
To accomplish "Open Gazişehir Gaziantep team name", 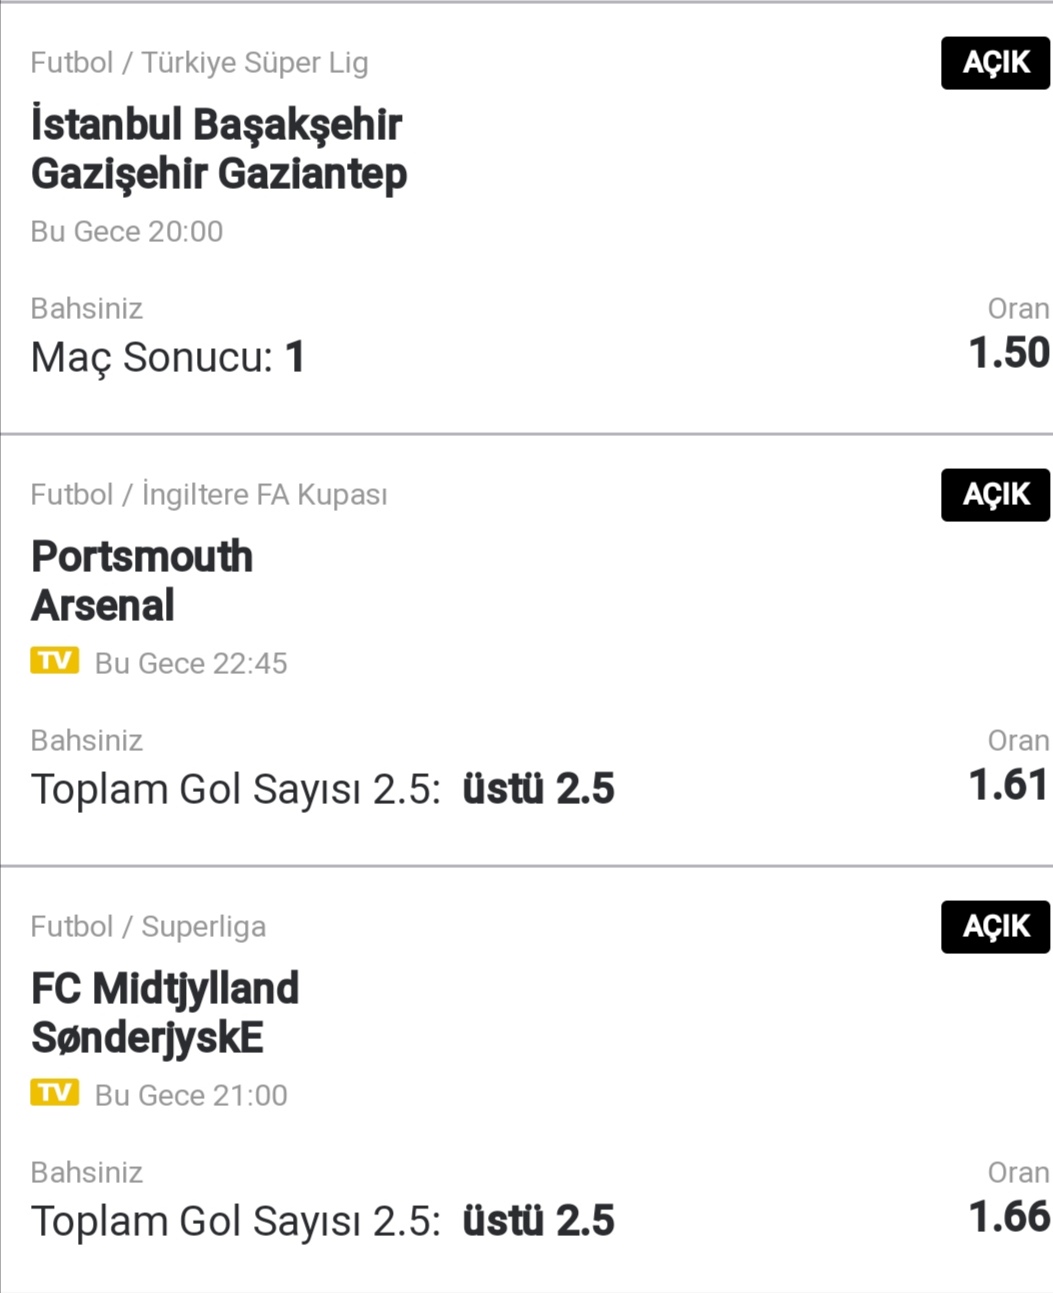I will (x=219, y=175).
